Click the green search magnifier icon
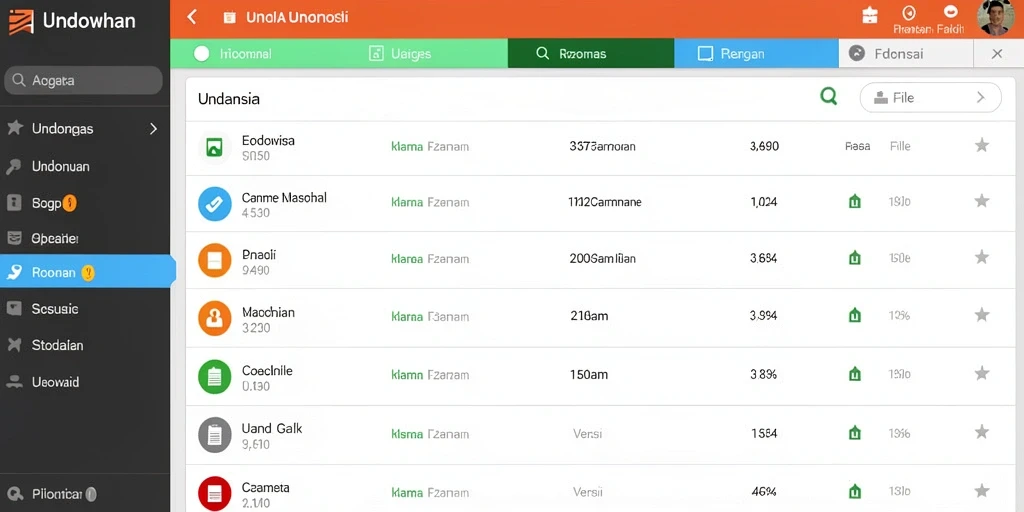 pos(829,97)
